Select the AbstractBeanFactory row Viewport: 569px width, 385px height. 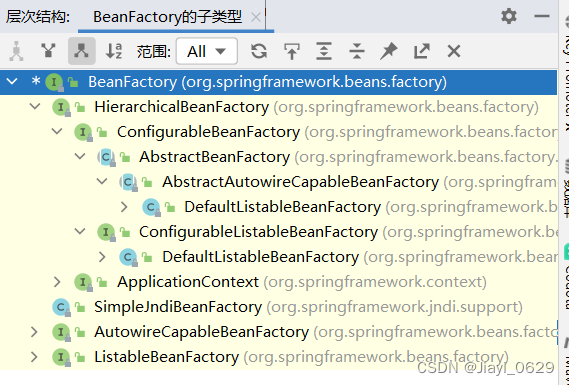tap(278, 157)
